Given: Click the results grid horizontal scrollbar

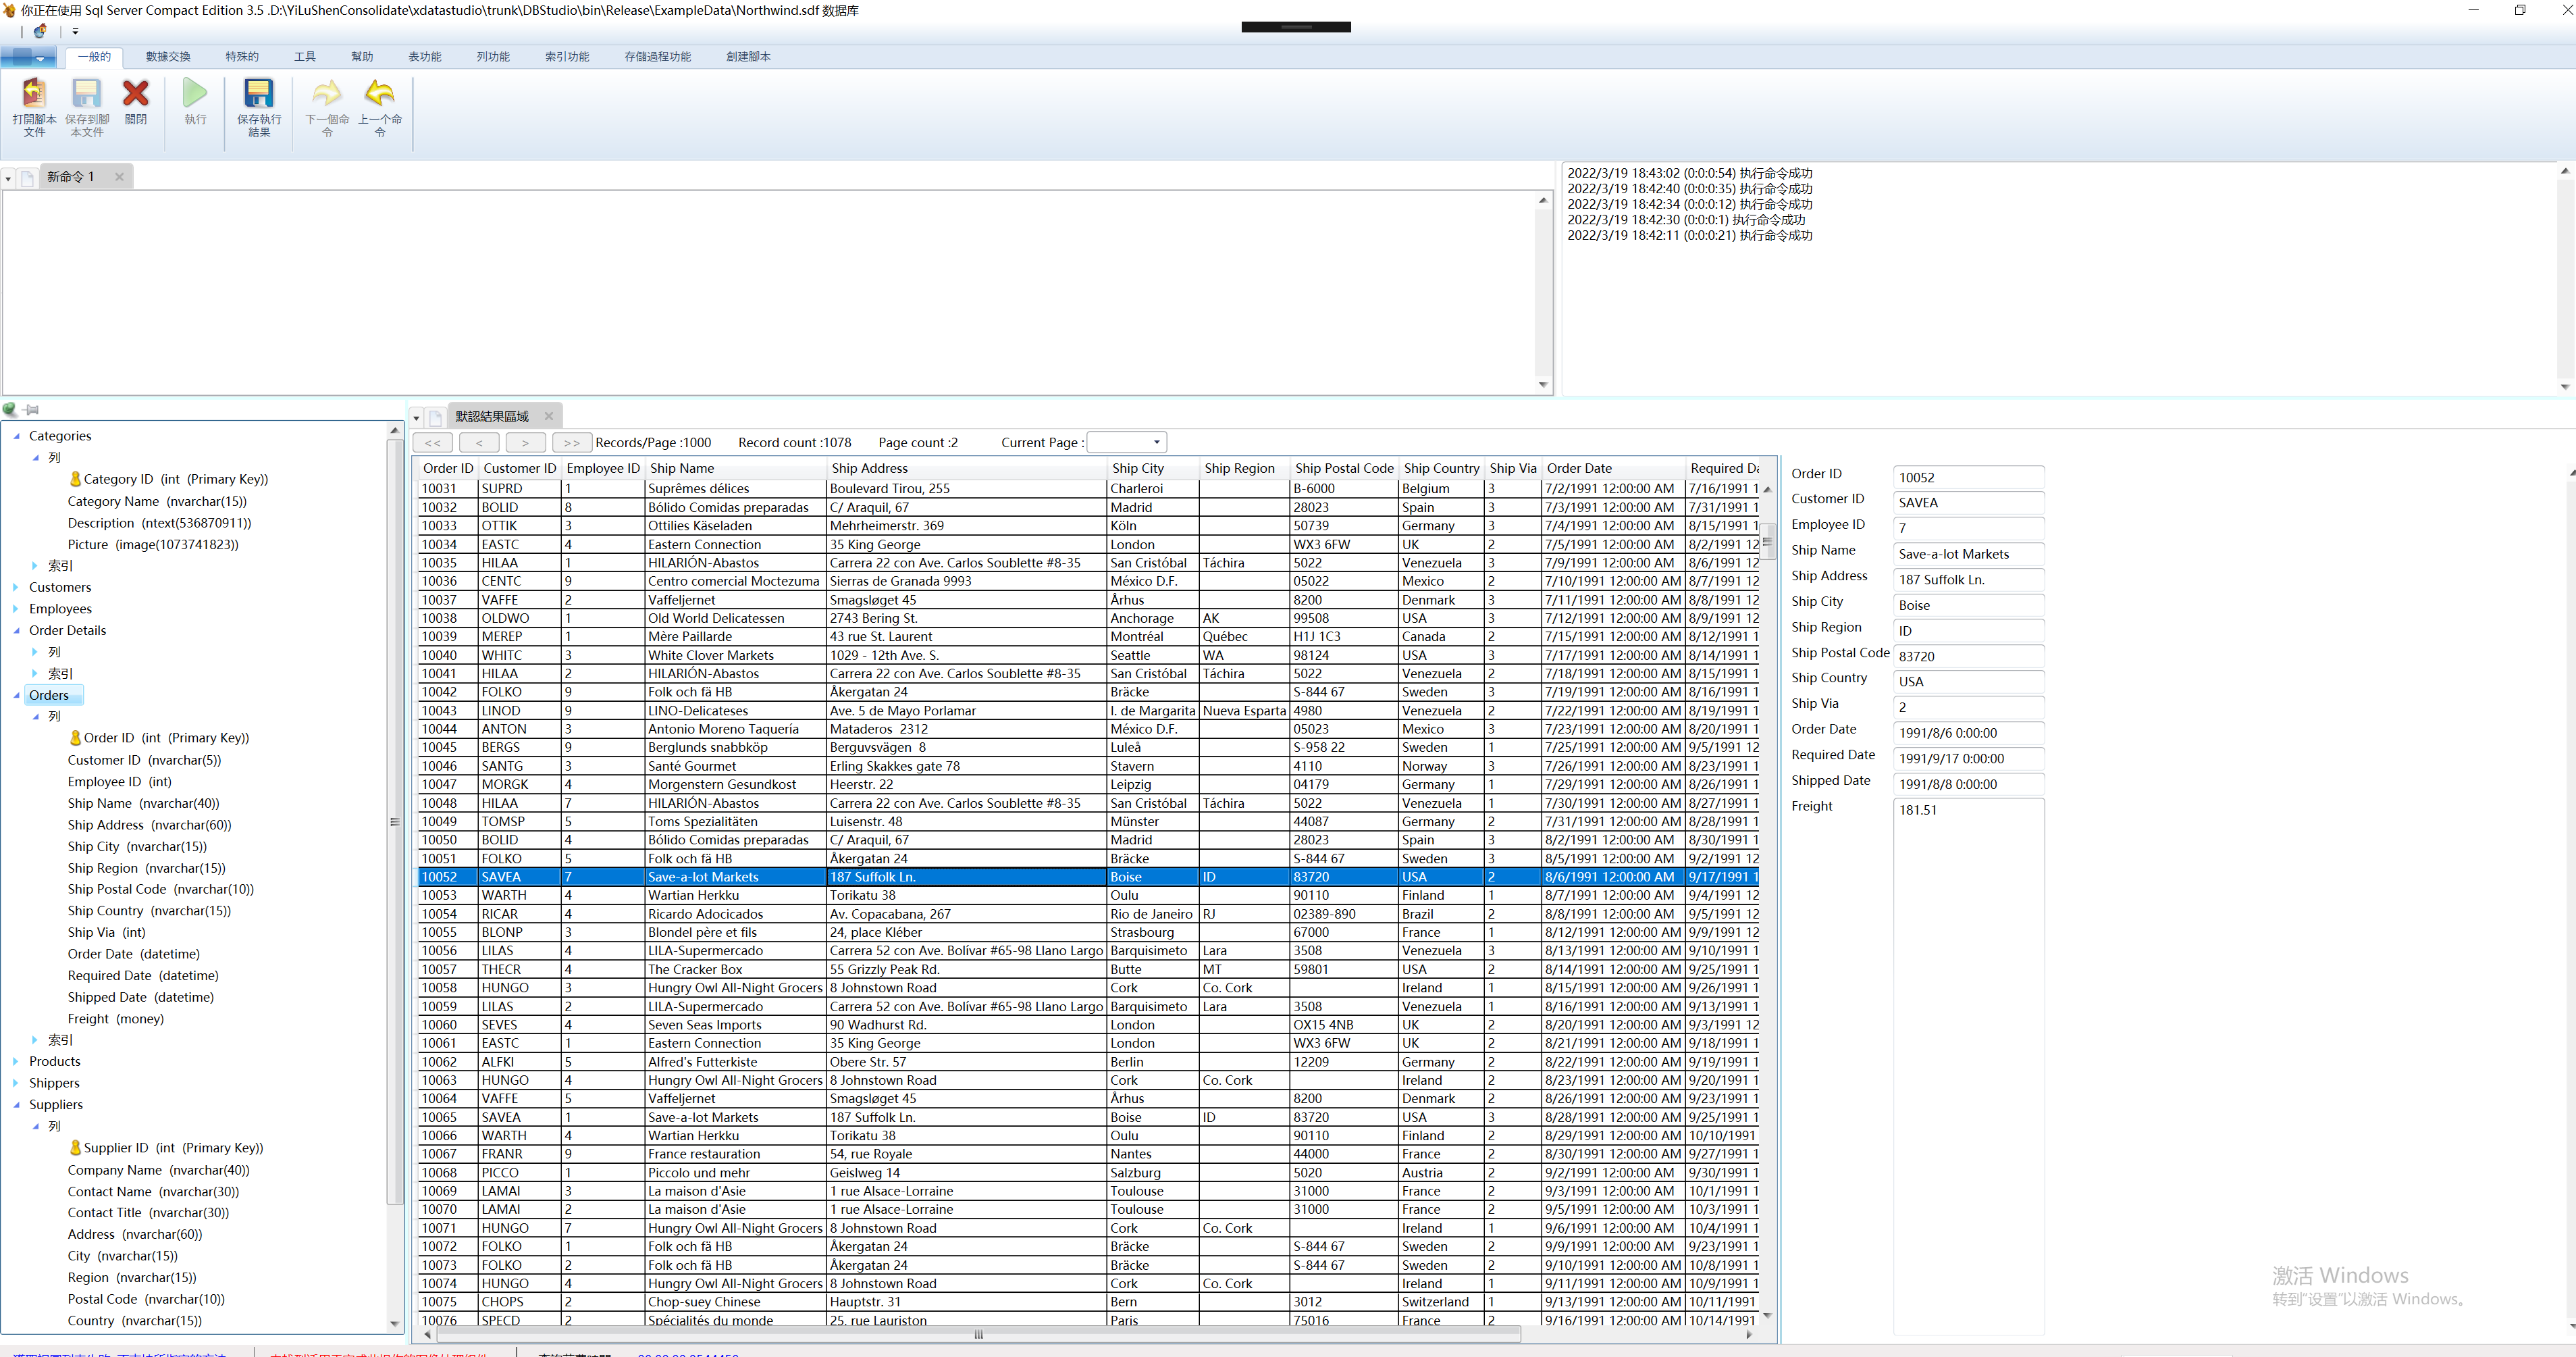Looking at the screenshot, I should [x=978, y=1334].
